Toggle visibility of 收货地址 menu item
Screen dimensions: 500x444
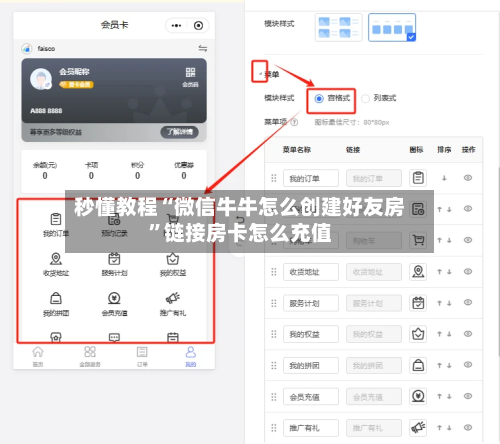[468, 271]
